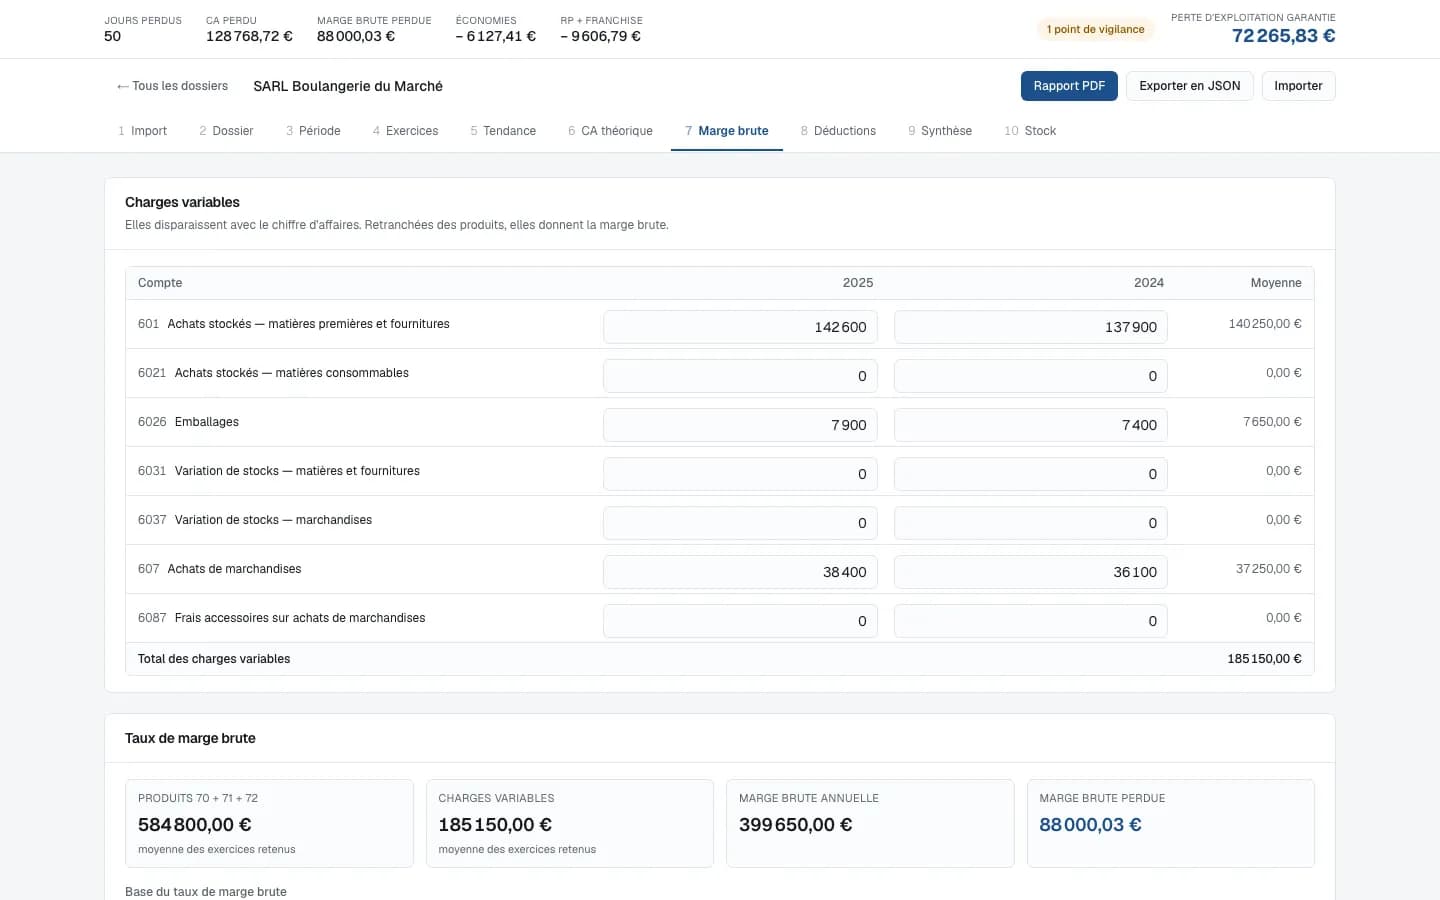Edit 2024 Achats de marchandises field

[1031, 572]
